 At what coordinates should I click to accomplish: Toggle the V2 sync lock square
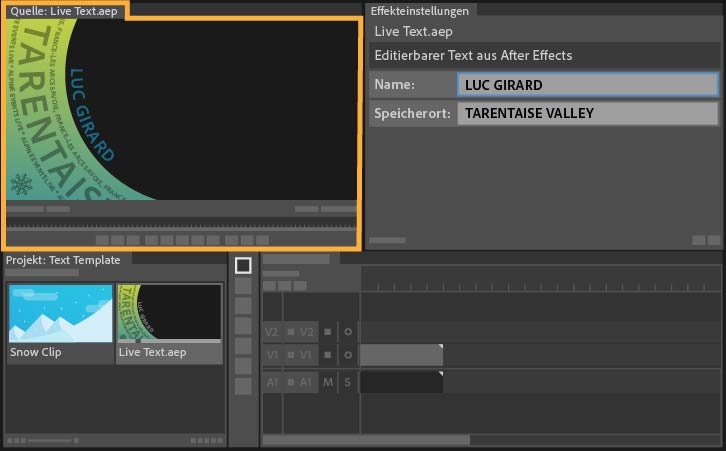click(x=327, y=332)
